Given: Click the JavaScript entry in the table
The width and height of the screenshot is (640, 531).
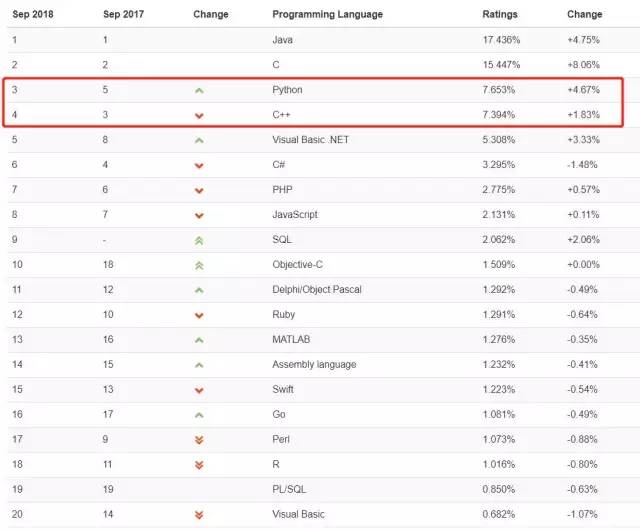Looking at the screenshot, I should coord(297,214).
